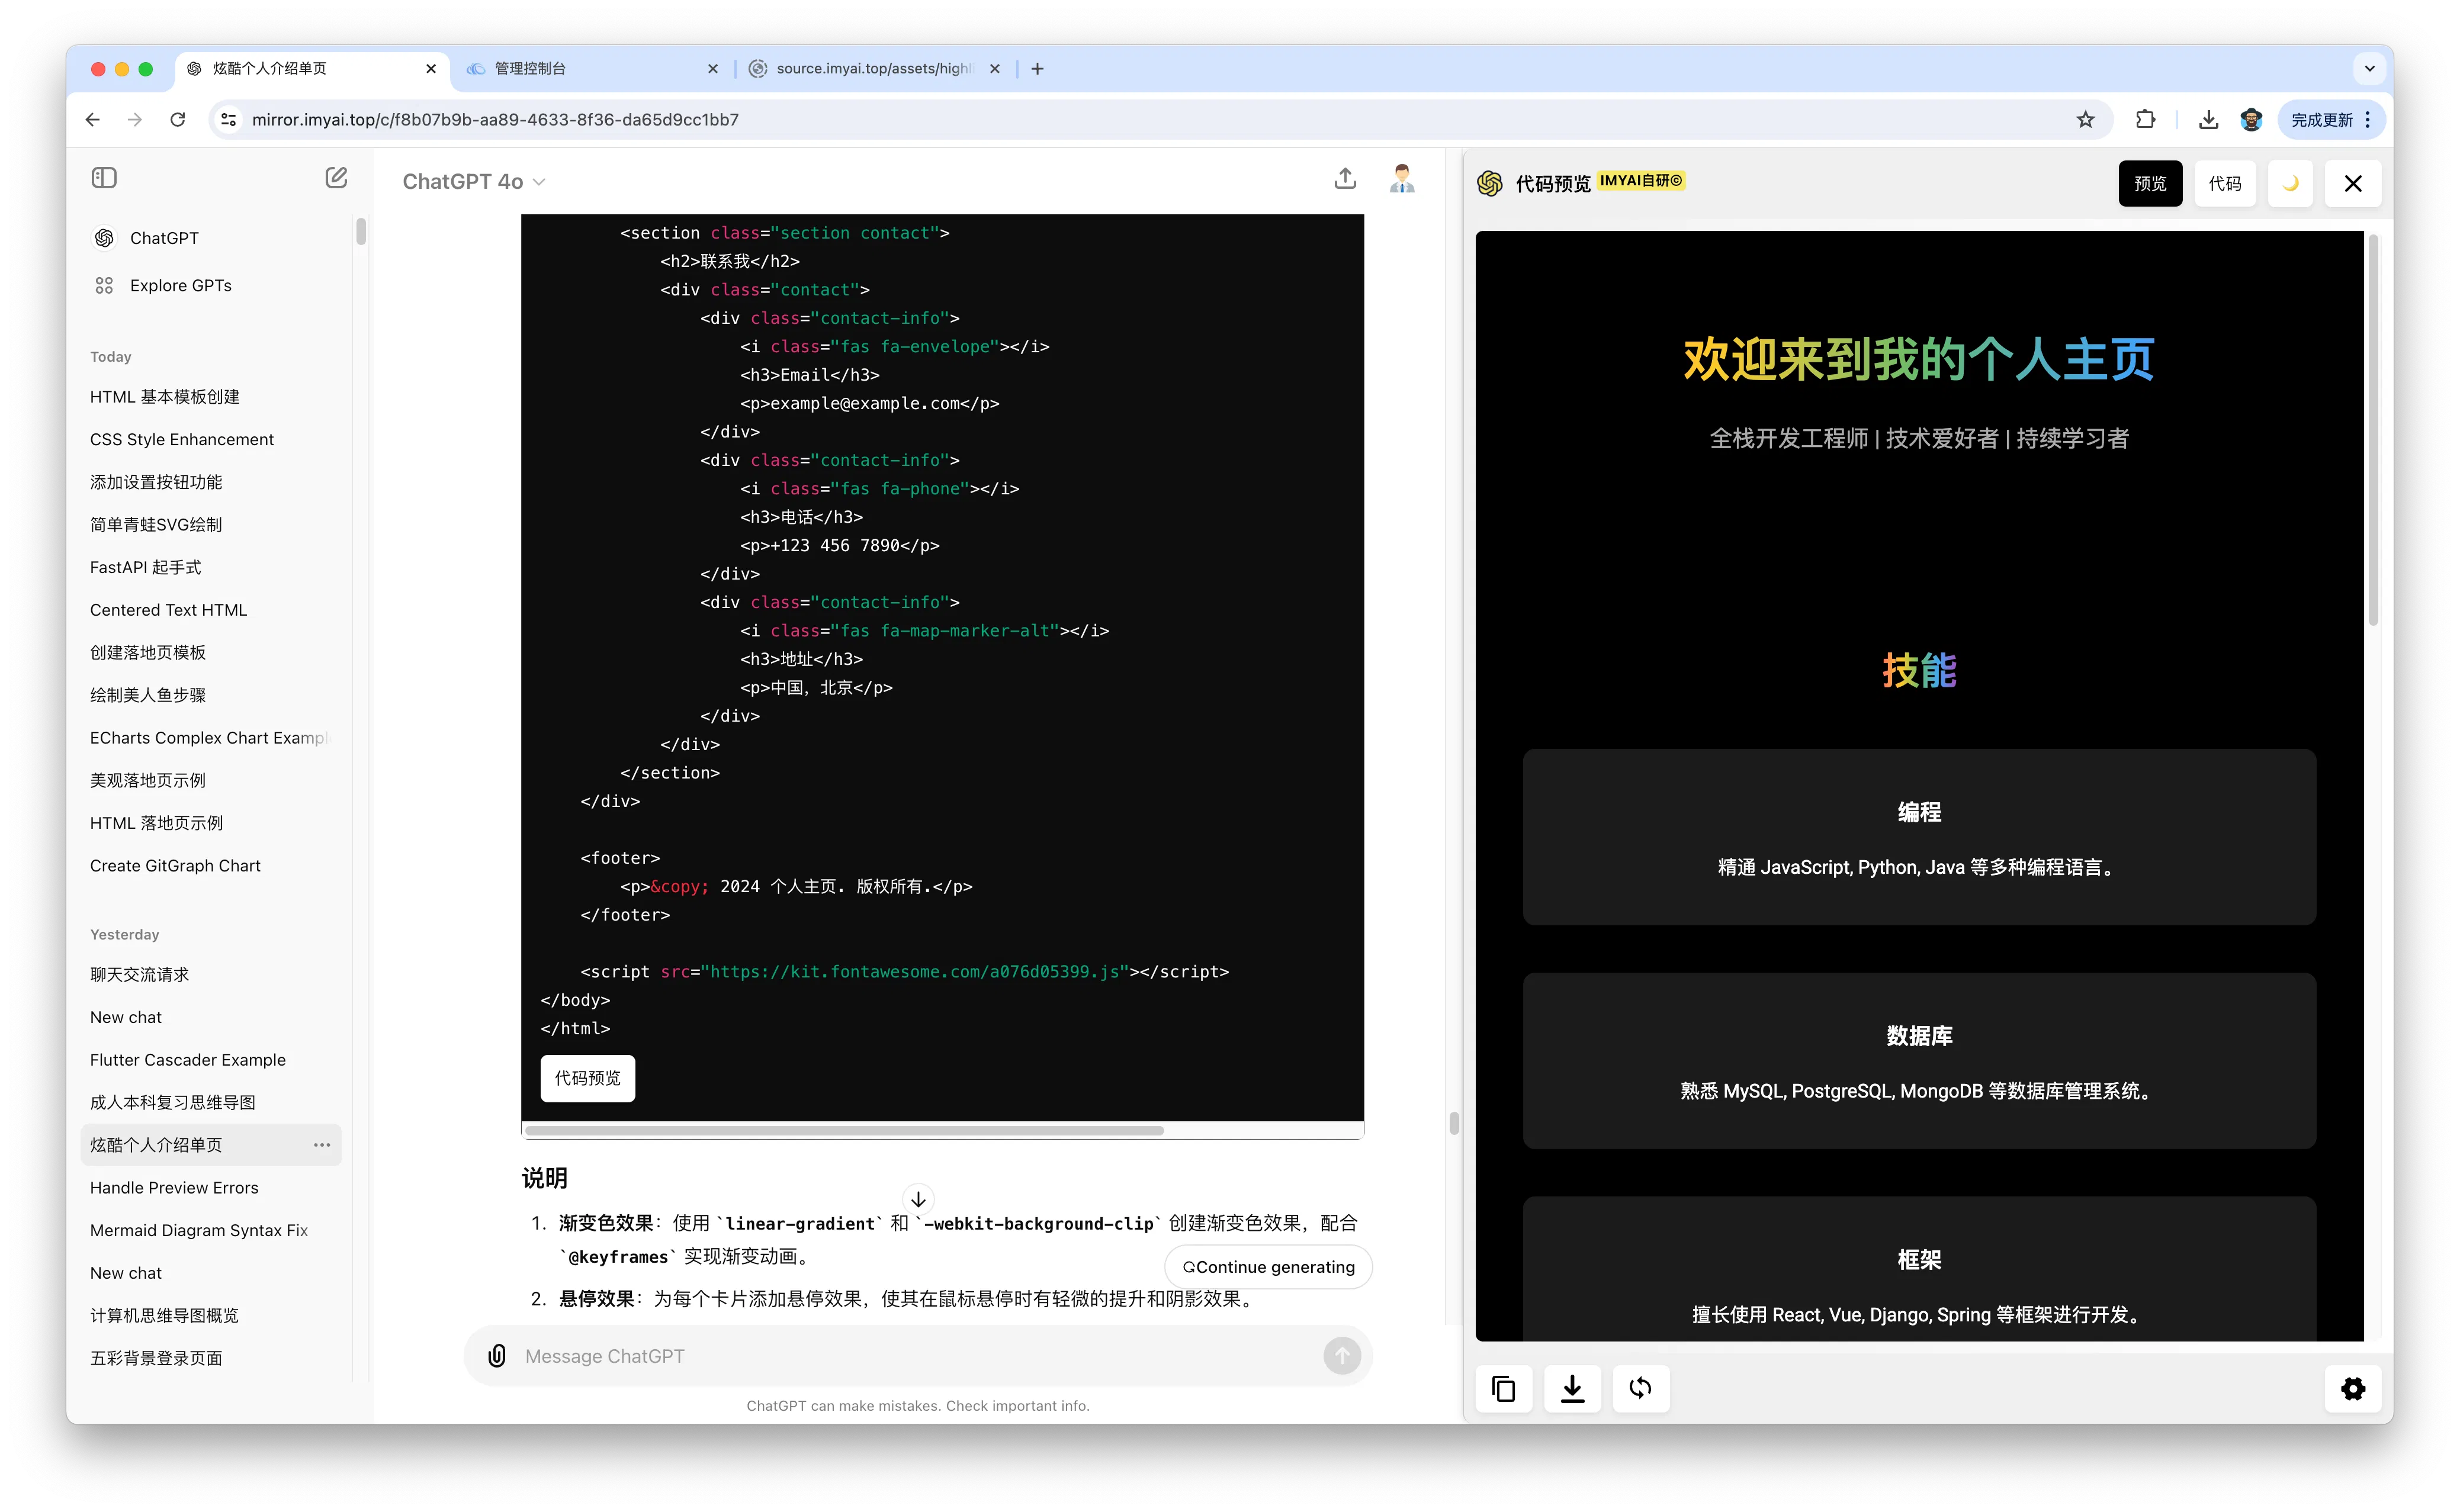Click the 编程 skill card in preview
Screen dimensions: 2460x1512
pos(1918,837)
